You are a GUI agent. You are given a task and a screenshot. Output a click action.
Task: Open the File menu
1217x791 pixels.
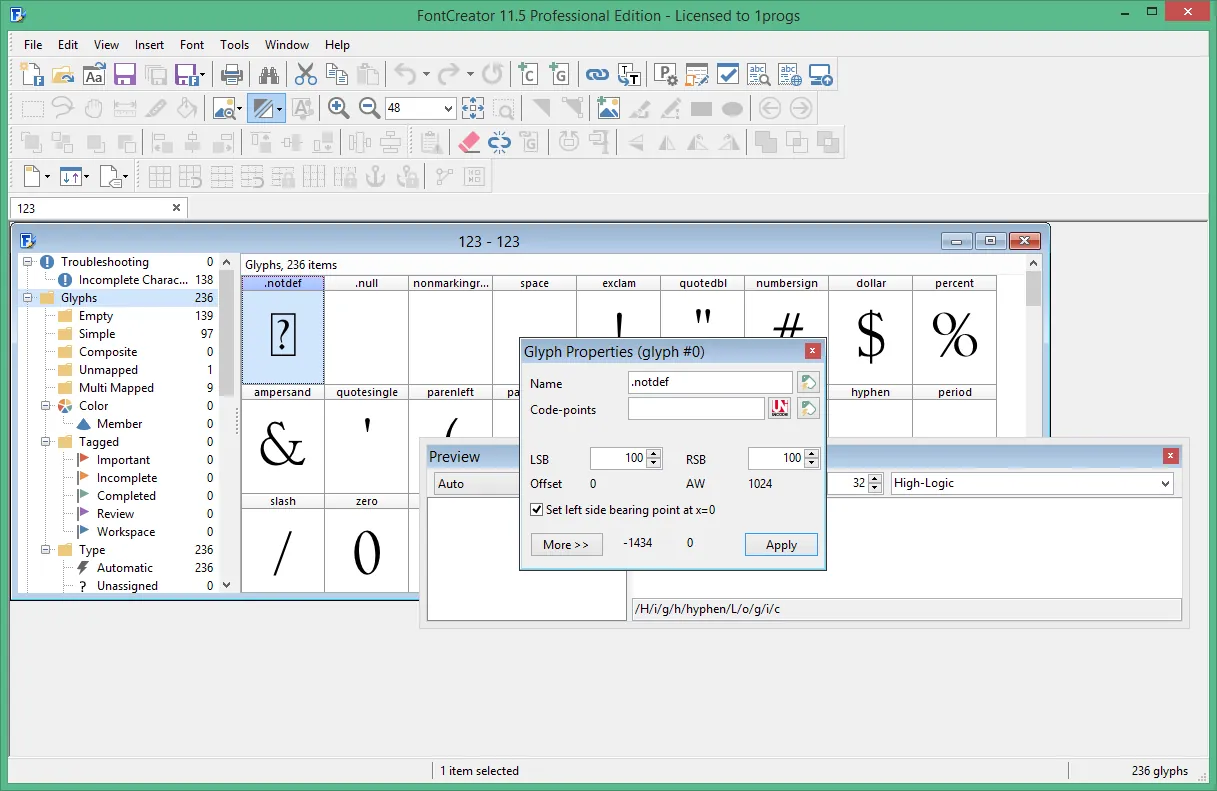pyautogui.click(x=33, y=45)
